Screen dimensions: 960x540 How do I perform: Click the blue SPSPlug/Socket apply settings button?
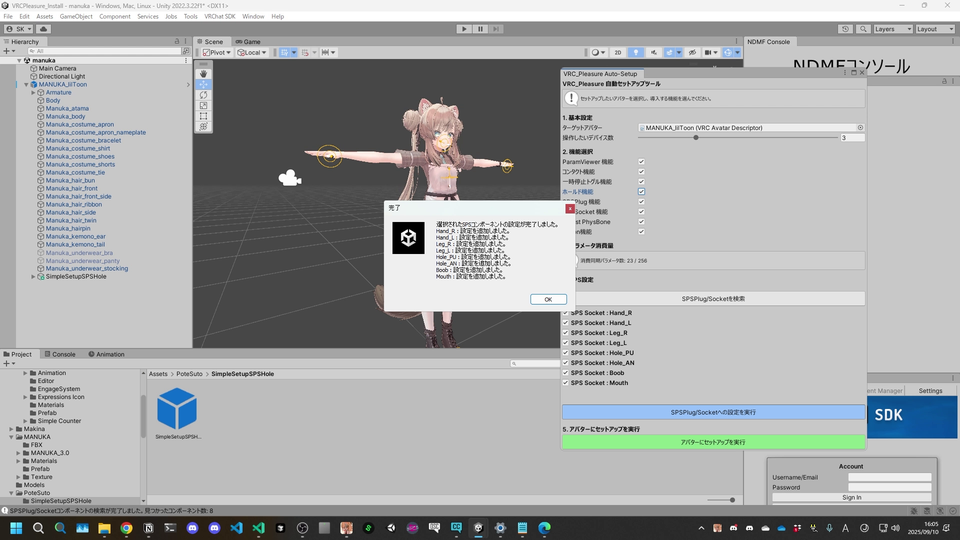(x=713, y=412)
